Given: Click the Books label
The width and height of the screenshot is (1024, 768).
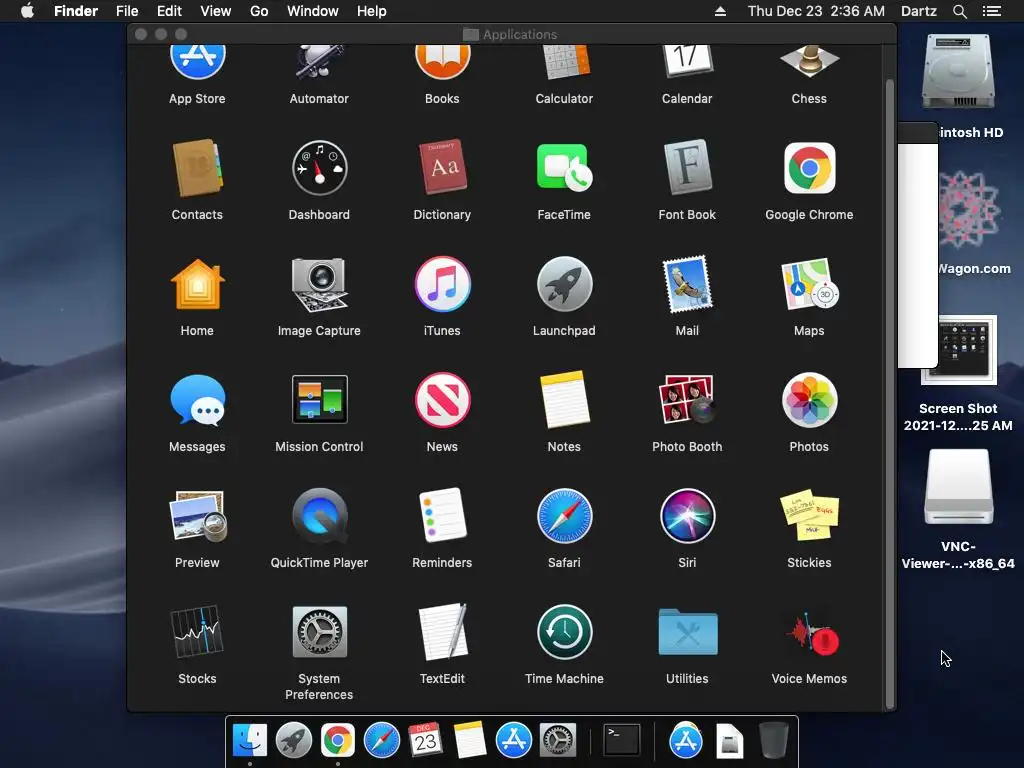Looking at the screenshot, I should click(x=442, y=99).
